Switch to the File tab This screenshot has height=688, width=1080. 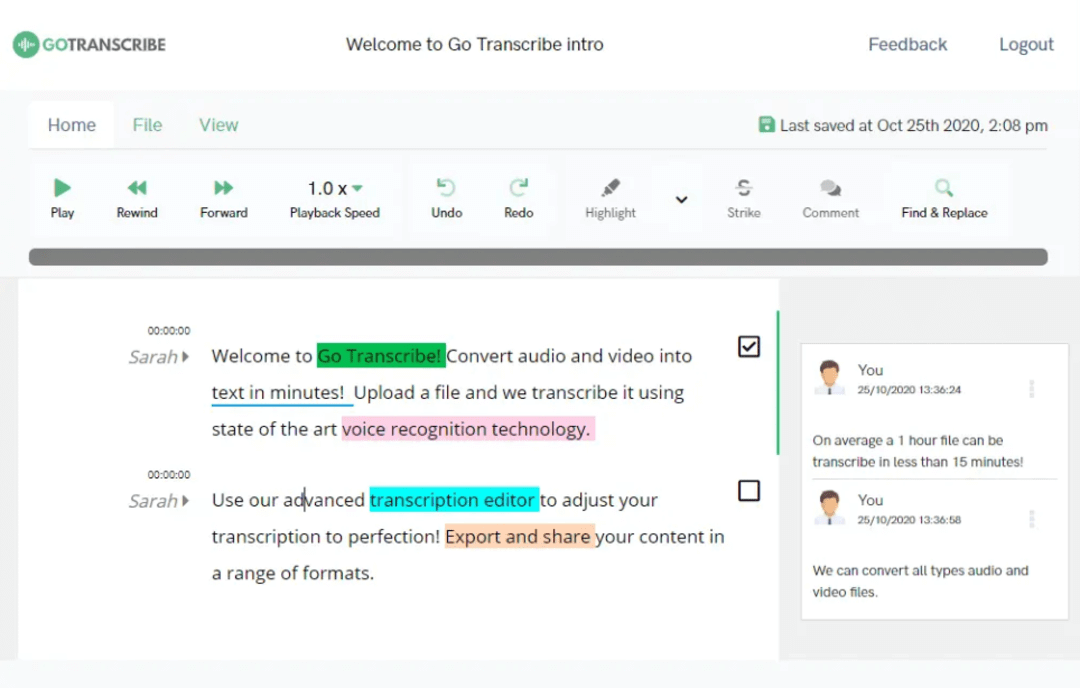[x=147, y=124]
